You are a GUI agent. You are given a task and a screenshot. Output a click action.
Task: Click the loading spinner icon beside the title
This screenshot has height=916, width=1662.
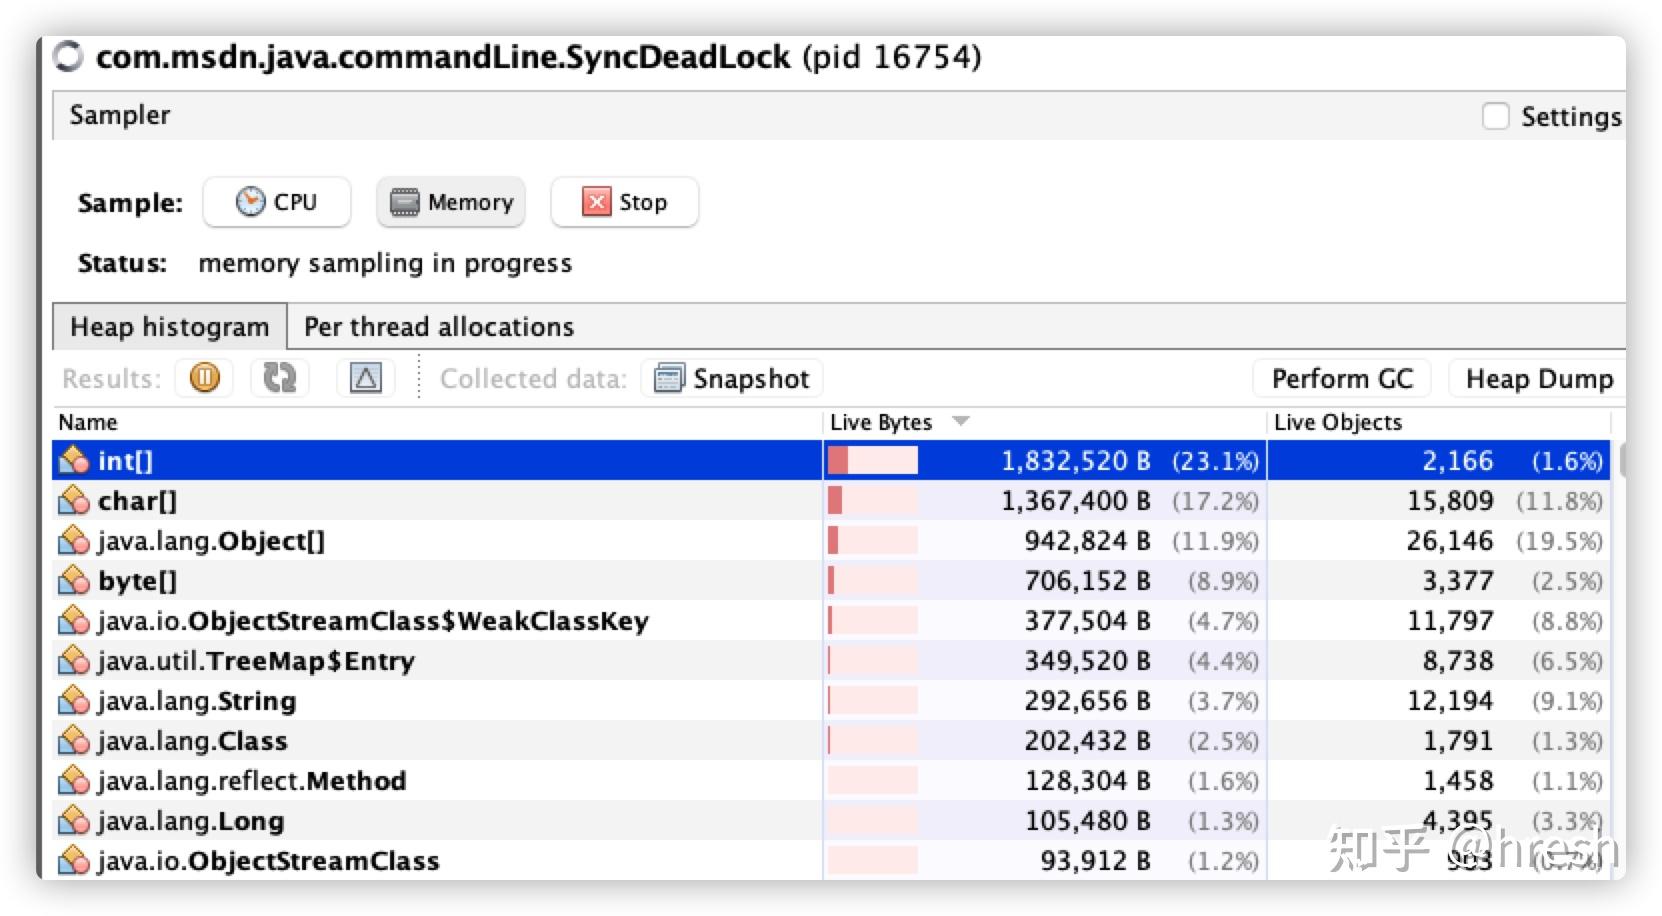[x=69, y=56]
